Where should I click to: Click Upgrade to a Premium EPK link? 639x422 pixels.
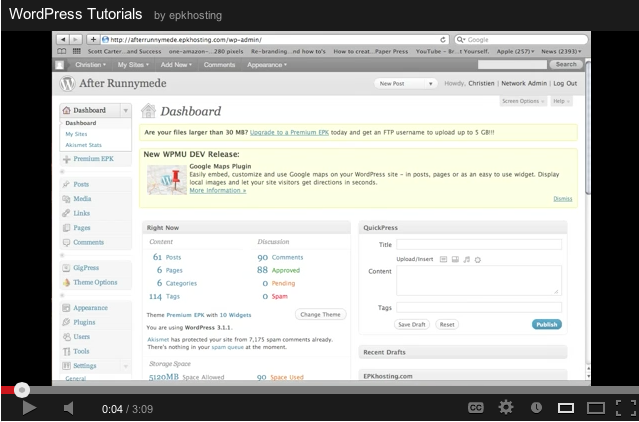click(289, 132)
